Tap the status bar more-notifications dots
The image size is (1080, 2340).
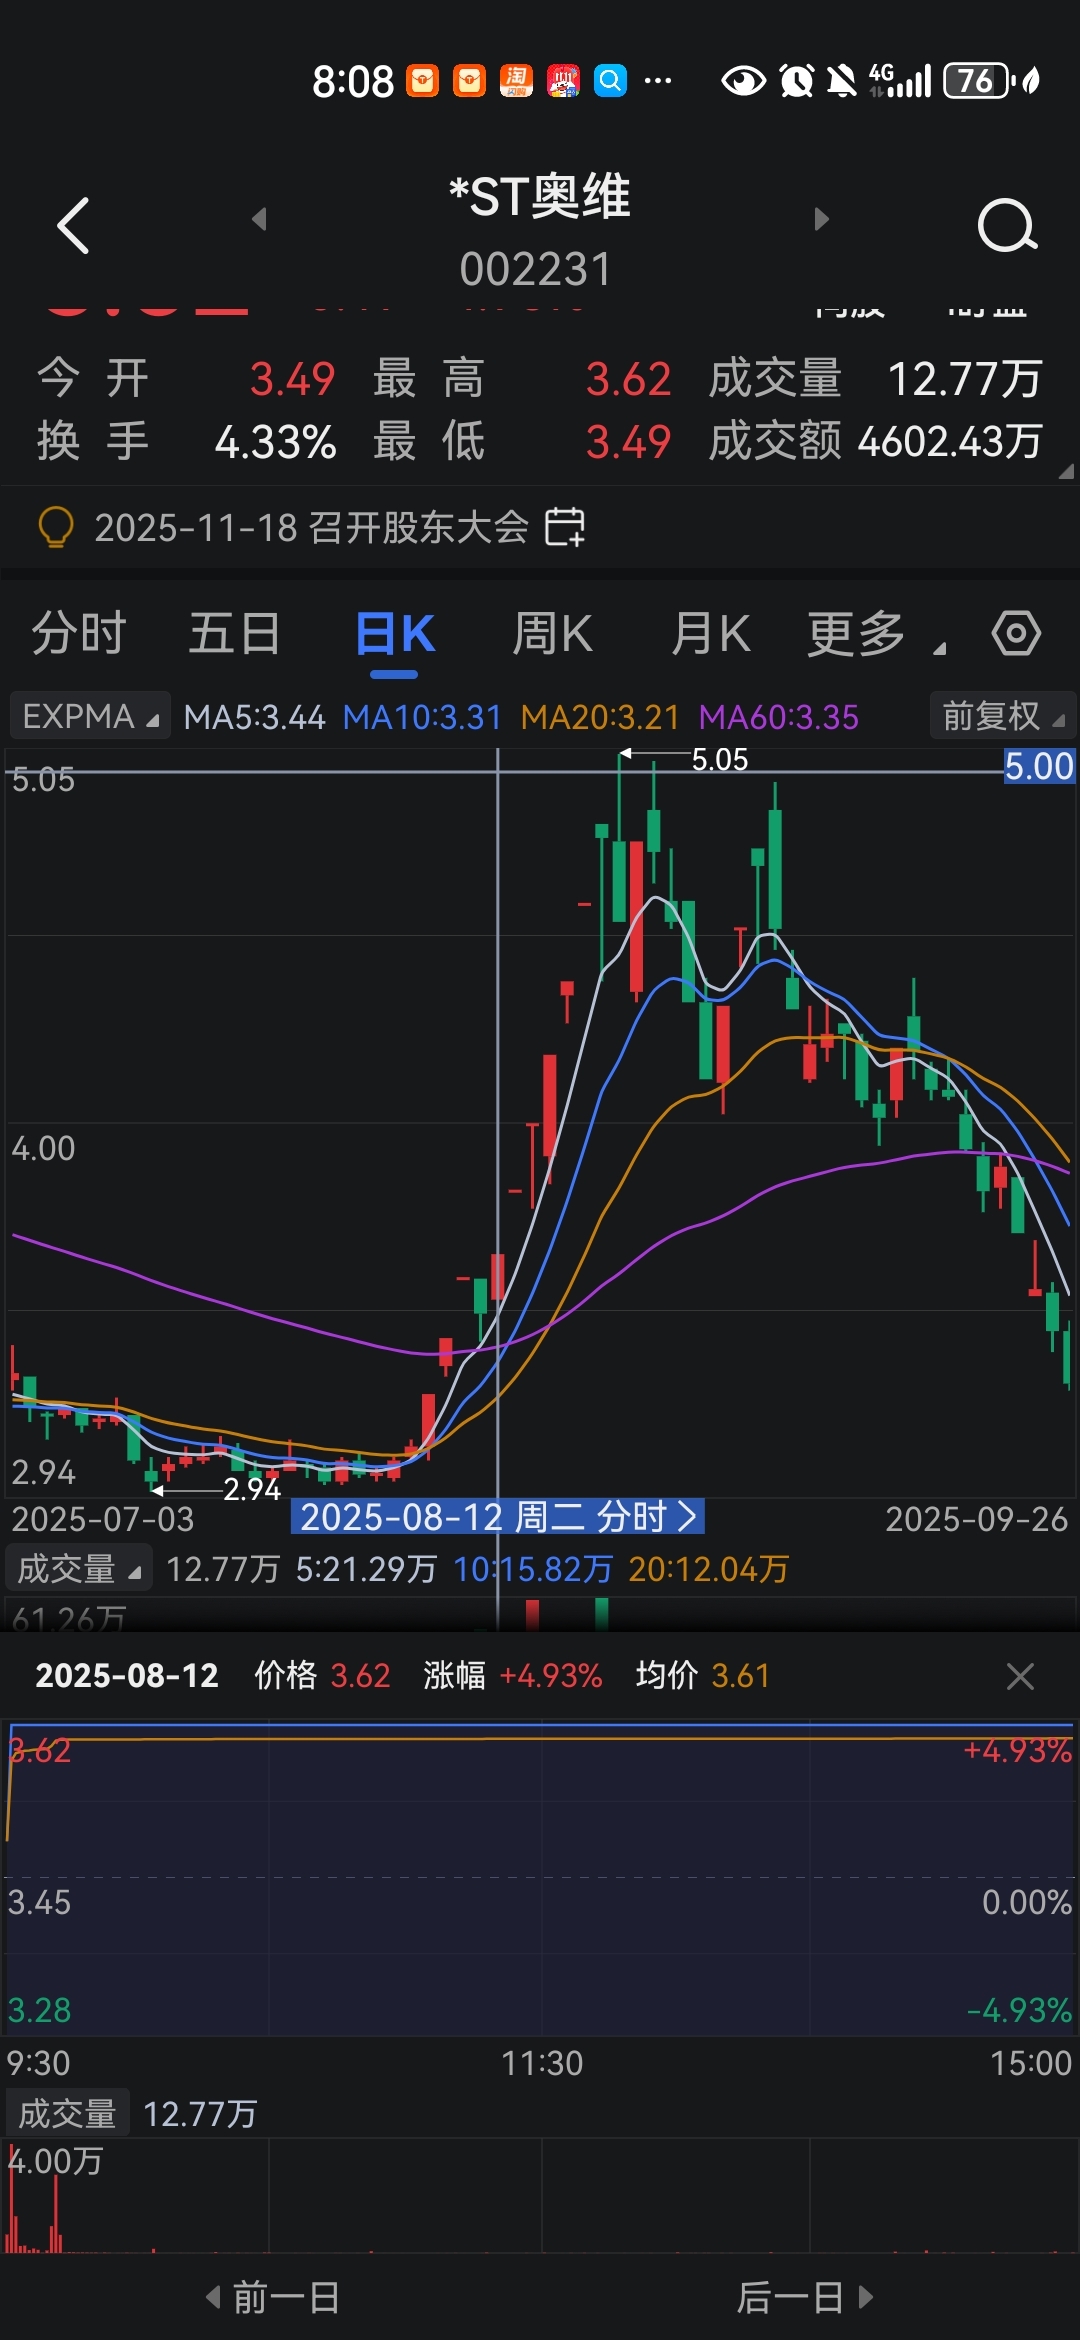coord(658,80)
